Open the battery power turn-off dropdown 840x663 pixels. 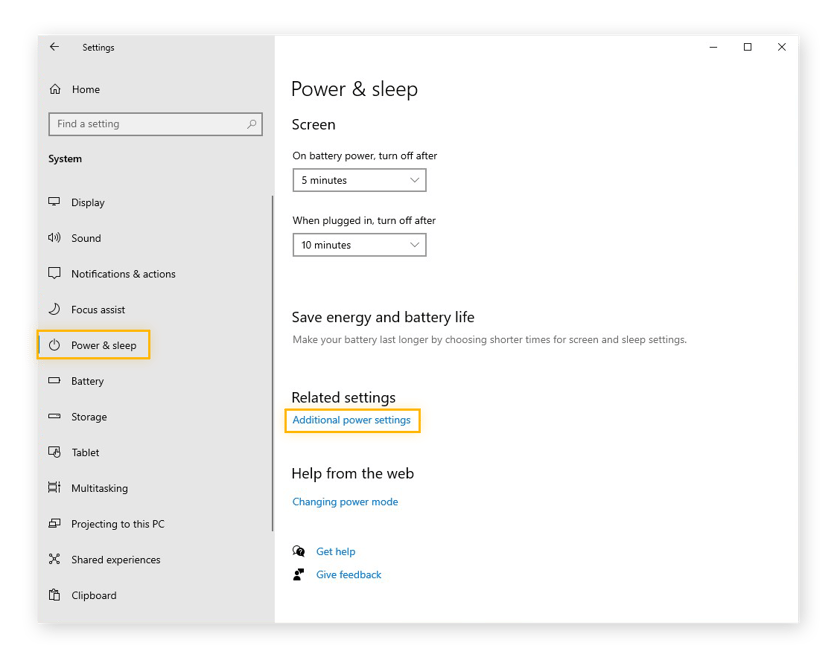tap(359, 180)
